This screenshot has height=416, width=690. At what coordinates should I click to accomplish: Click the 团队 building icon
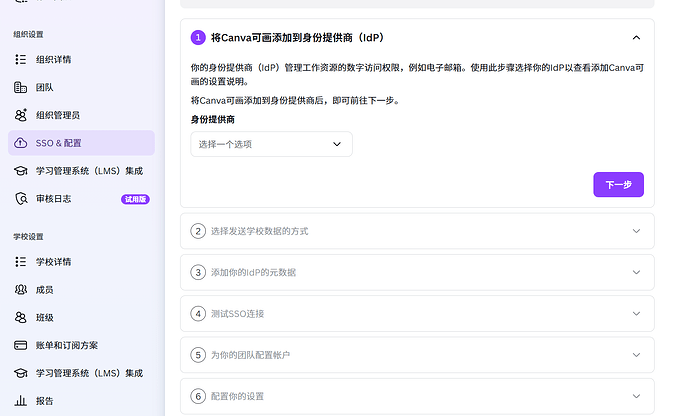pyautogui.click(x=21, y=87)
